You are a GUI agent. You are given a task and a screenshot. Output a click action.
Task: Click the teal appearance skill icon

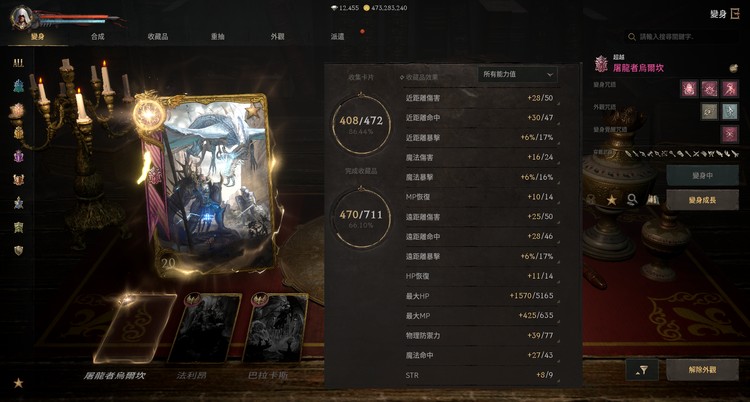click(x=730, y=112)
